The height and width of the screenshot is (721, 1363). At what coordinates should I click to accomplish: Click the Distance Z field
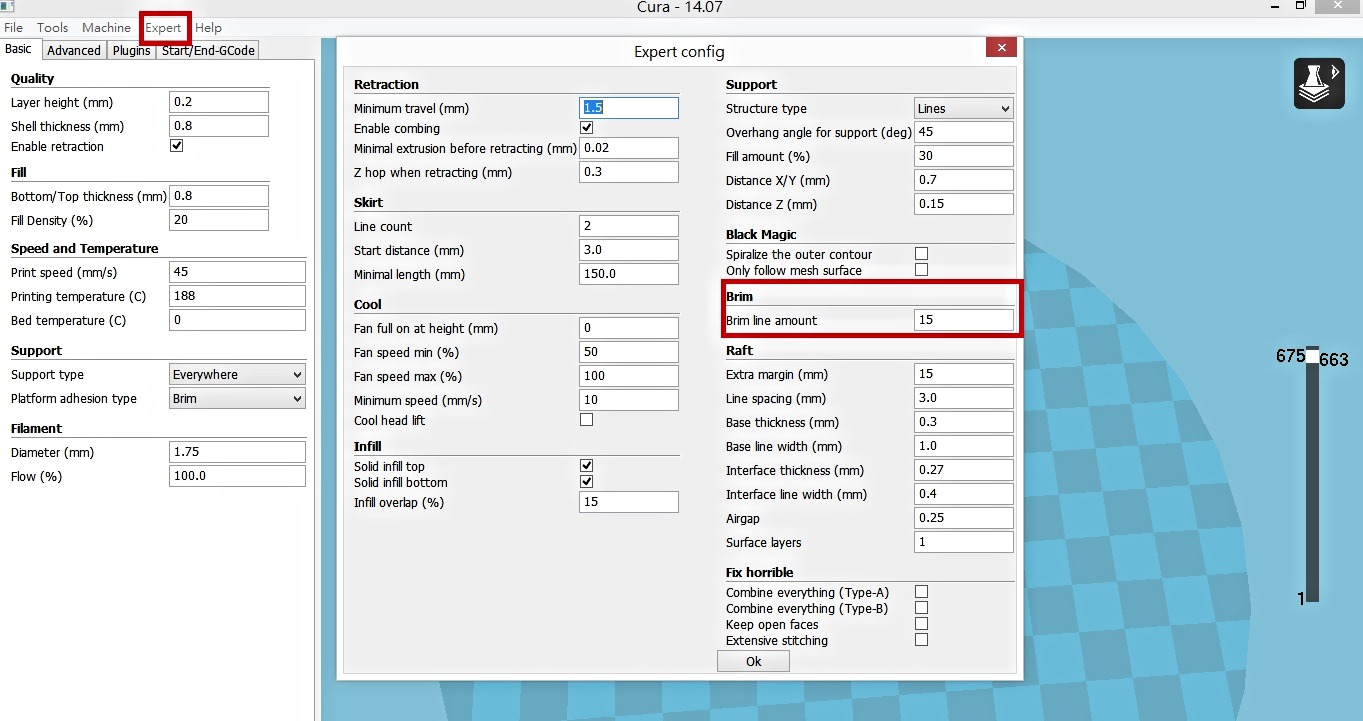[964, 204]
